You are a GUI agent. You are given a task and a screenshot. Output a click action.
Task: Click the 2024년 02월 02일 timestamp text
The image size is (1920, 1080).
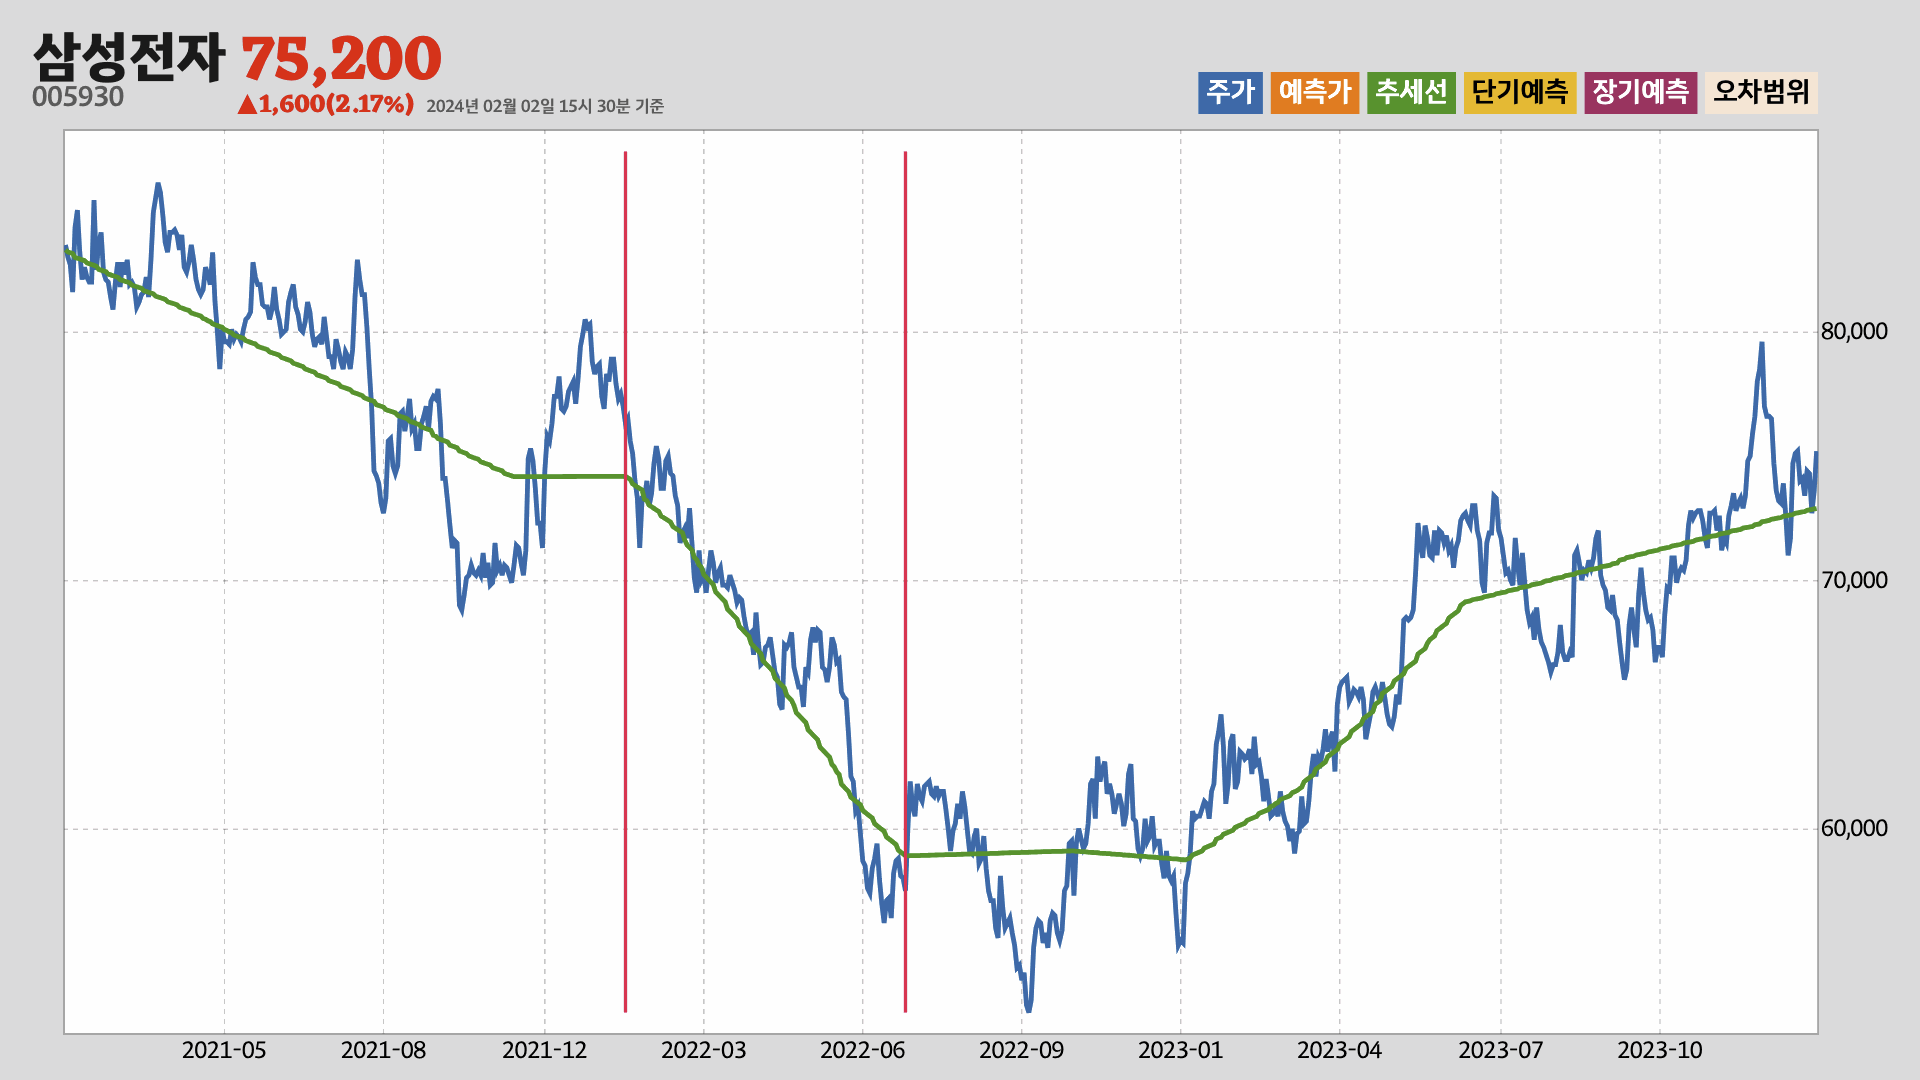[x=545, y=106]
